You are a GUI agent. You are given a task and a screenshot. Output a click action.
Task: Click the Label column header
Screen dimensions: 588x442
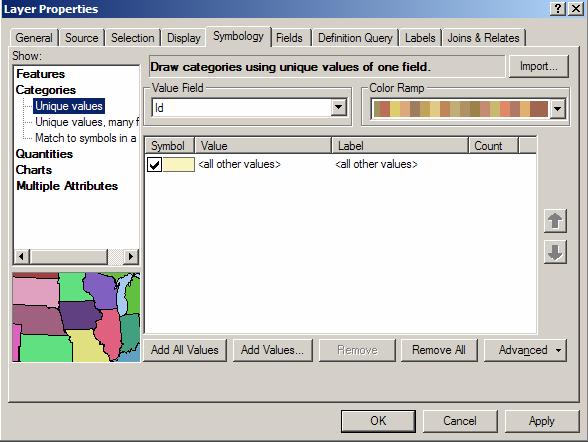point(400,145)
